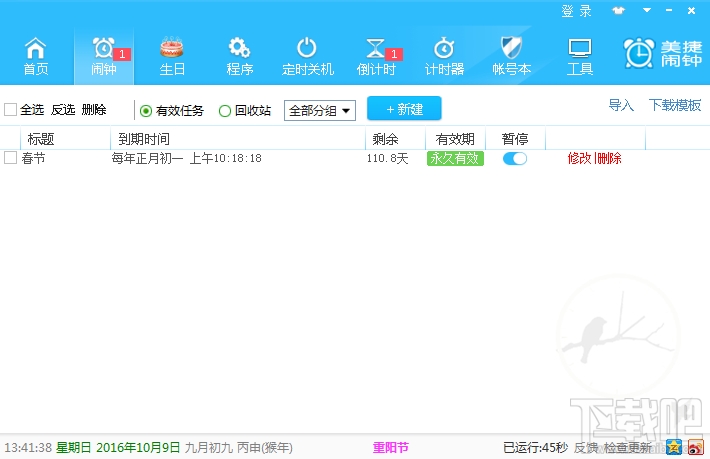Expand the 全部分组 group dropdown

[320, 110]
